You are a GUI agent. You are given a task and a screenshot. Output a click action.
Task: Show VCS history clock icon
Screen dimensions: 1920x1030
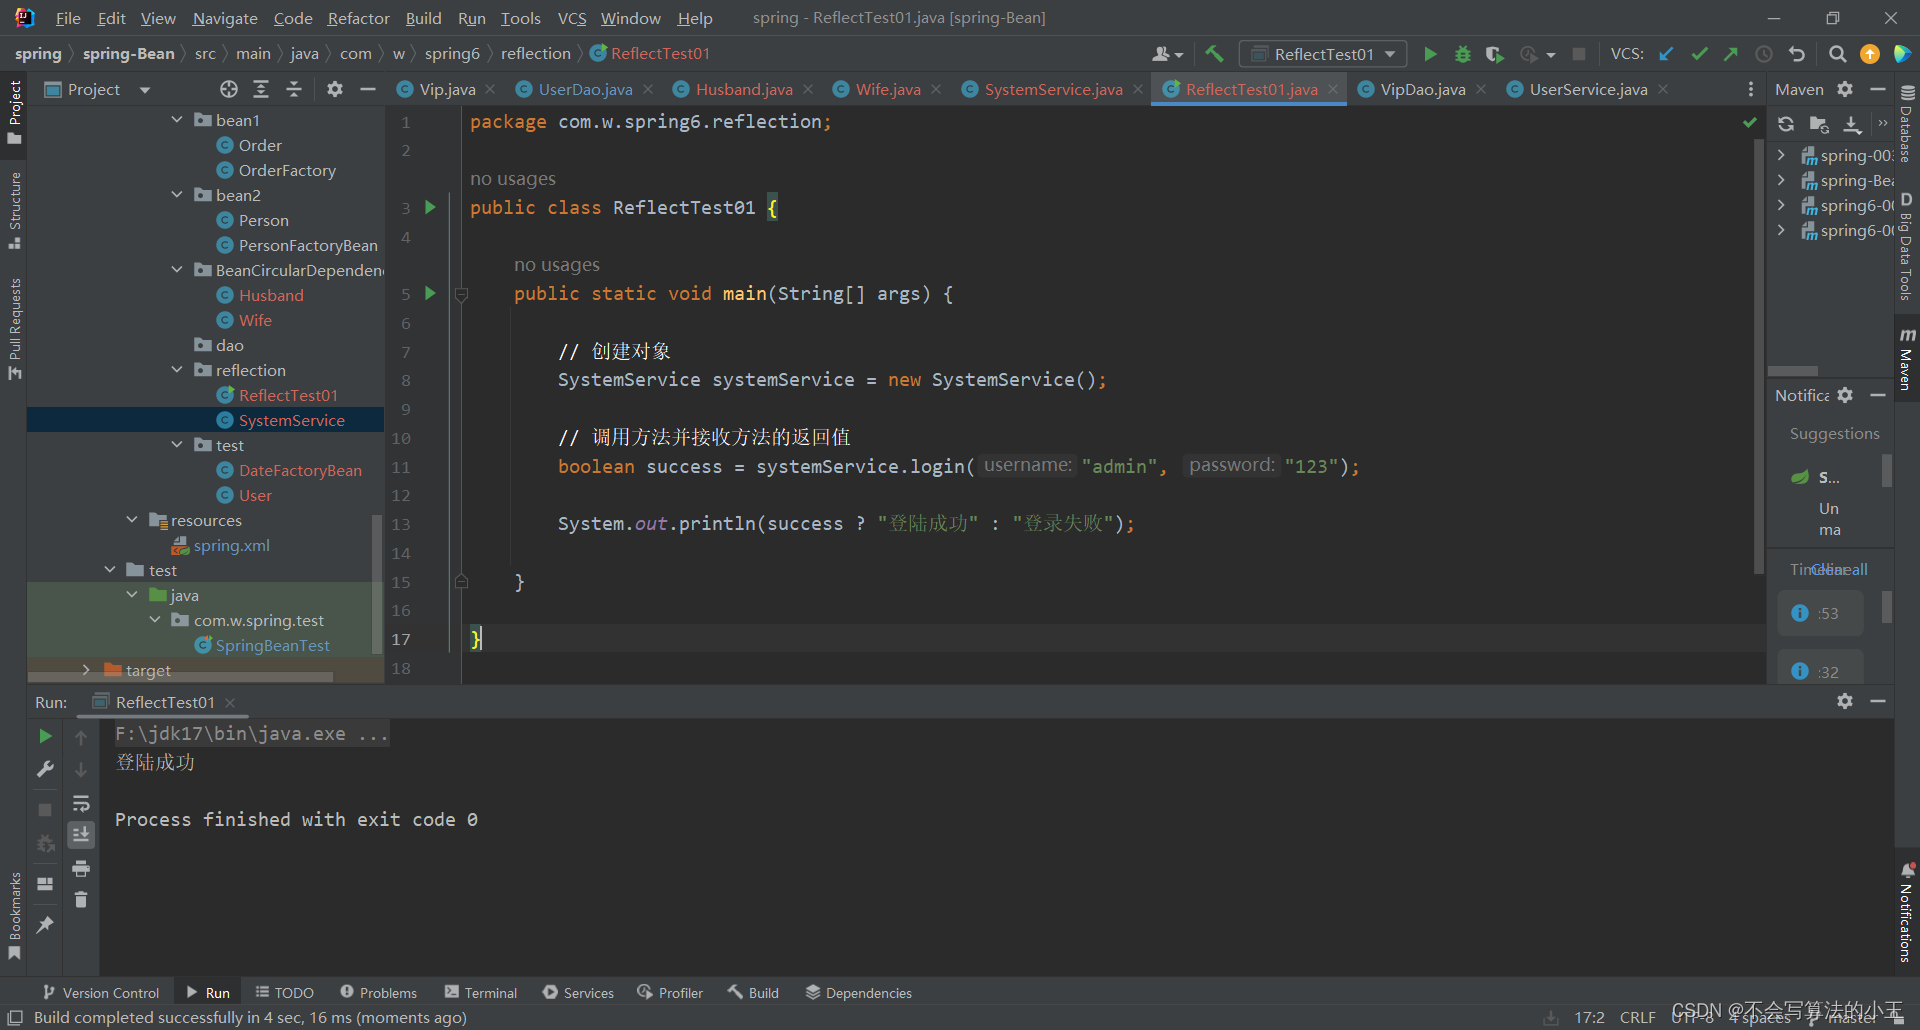pyautogui.click(x=1764, y=54)
